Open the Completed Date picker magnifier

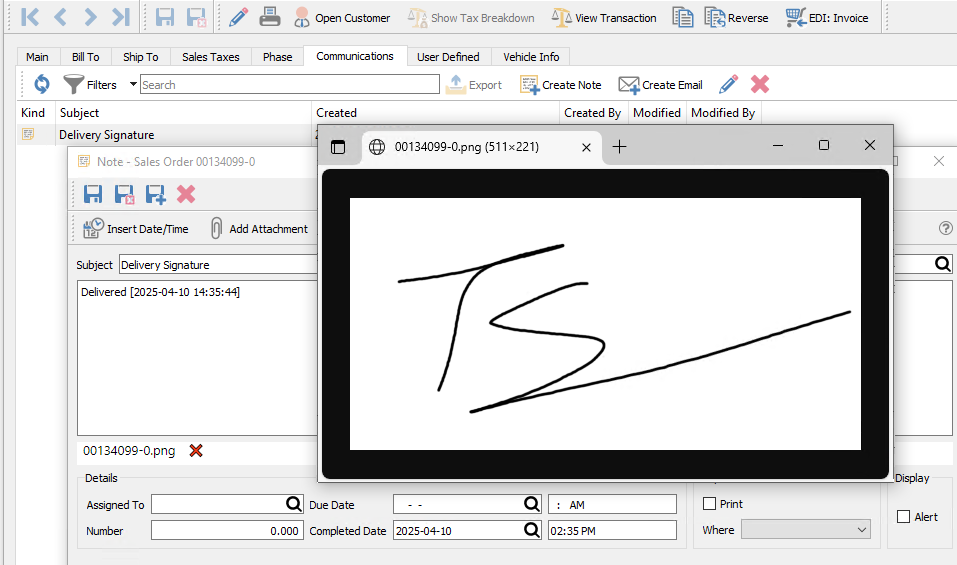(x=532, y=530)
